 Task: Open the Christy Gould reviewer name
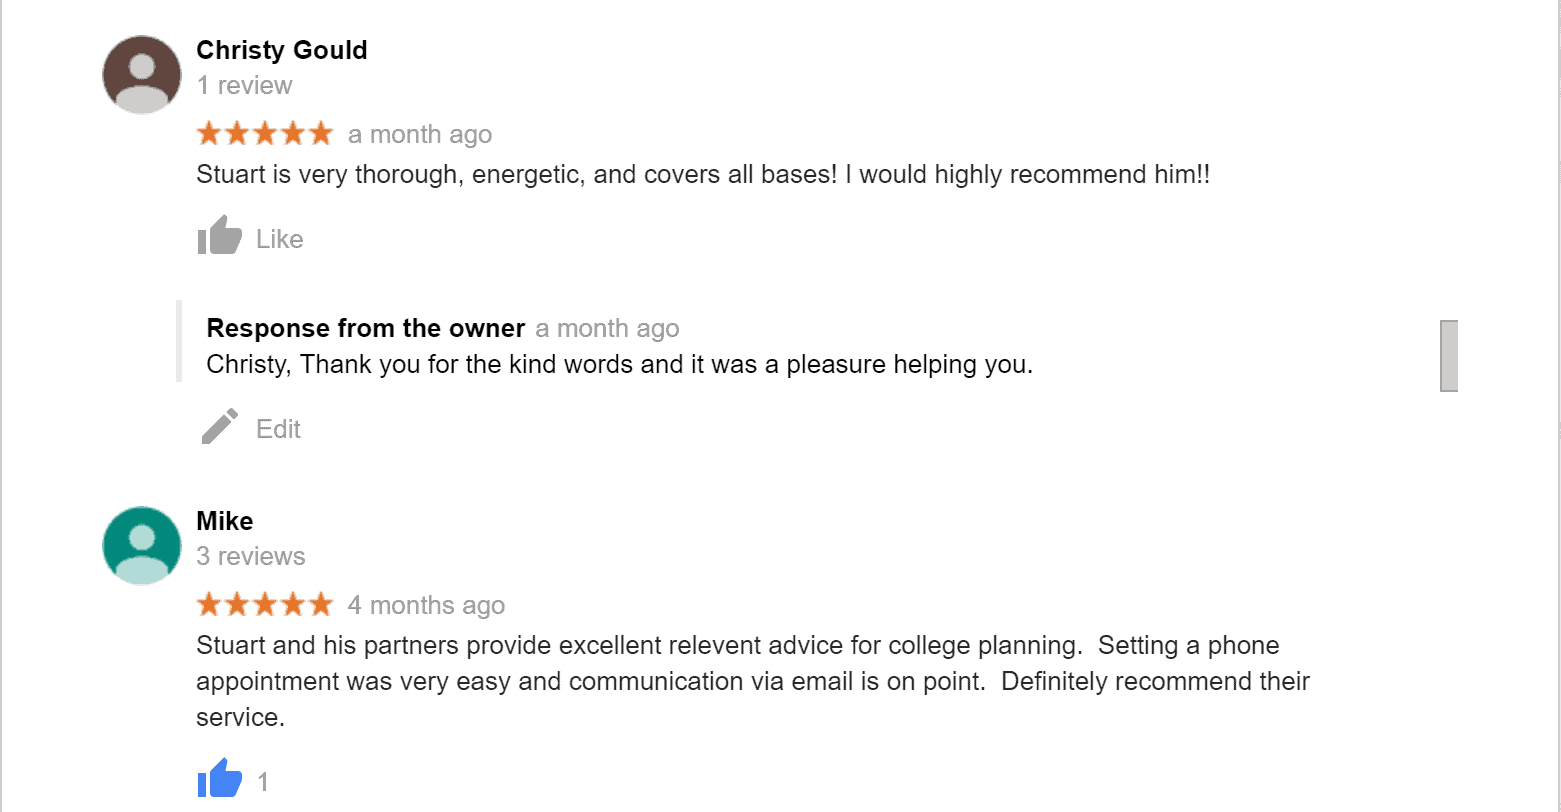(282, 50)
